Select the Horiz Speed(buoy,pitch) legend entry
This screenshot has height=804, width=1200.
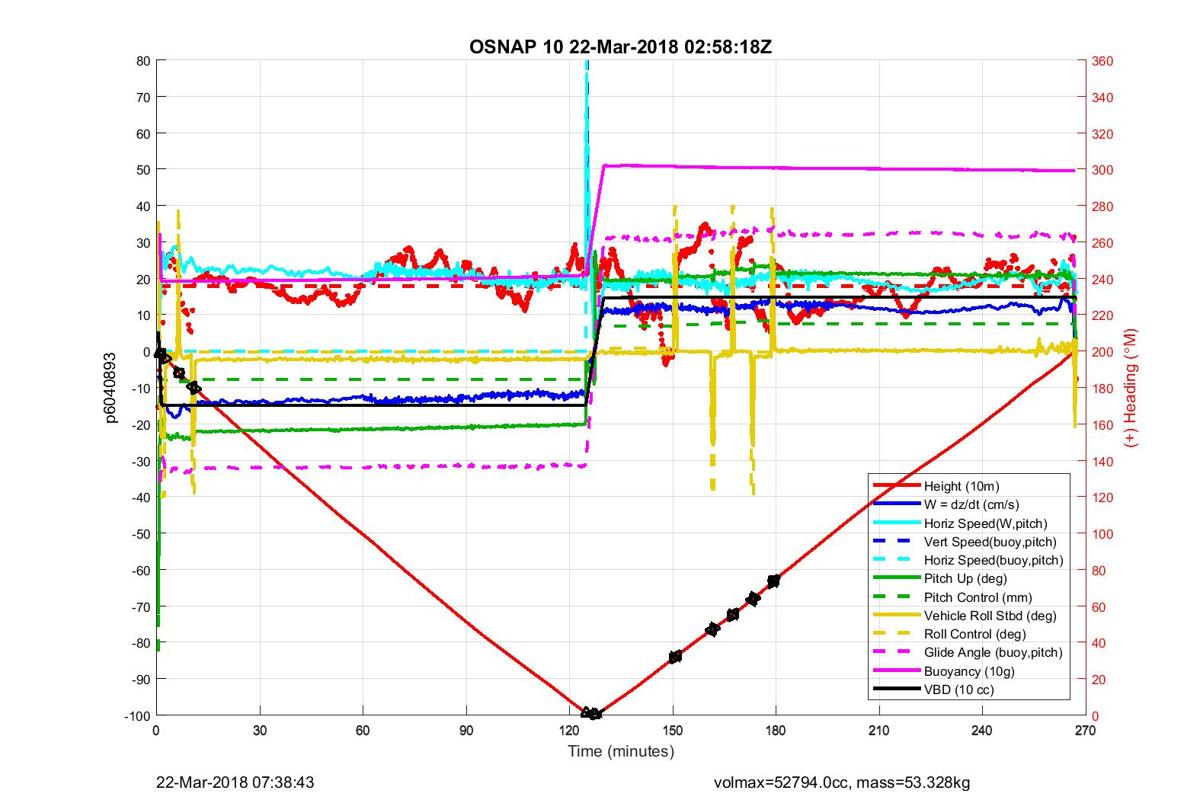[x=969, y=559]
